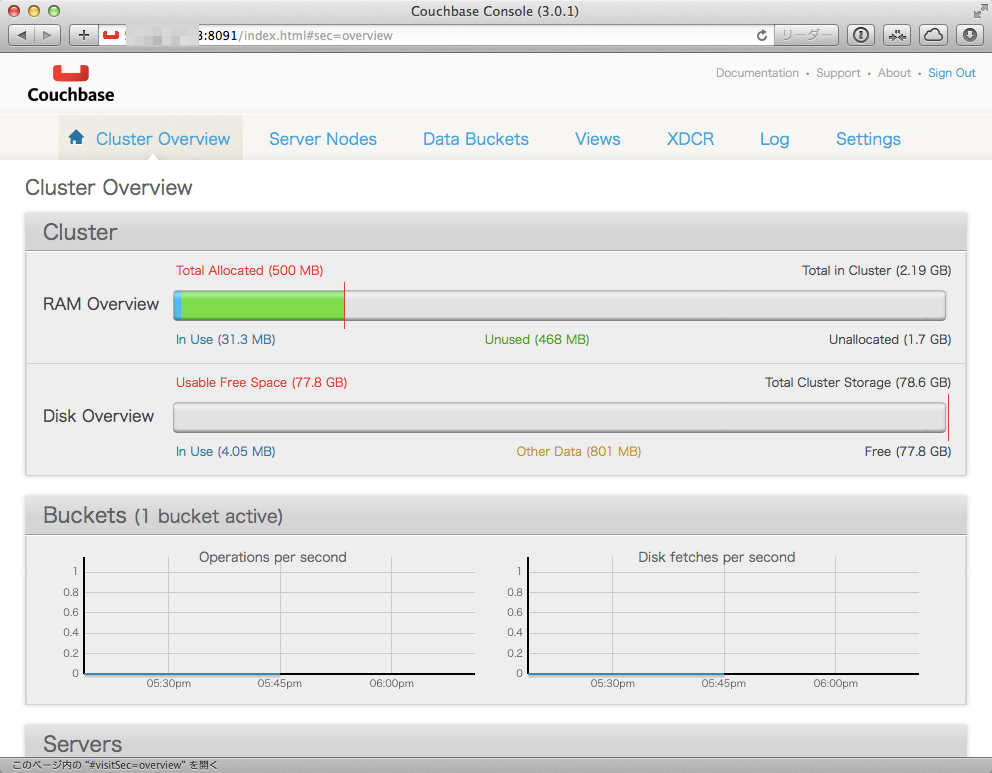Screen dimensions: 992x773
Task: Click the Couchbase logo
Action: coord(70,82)
